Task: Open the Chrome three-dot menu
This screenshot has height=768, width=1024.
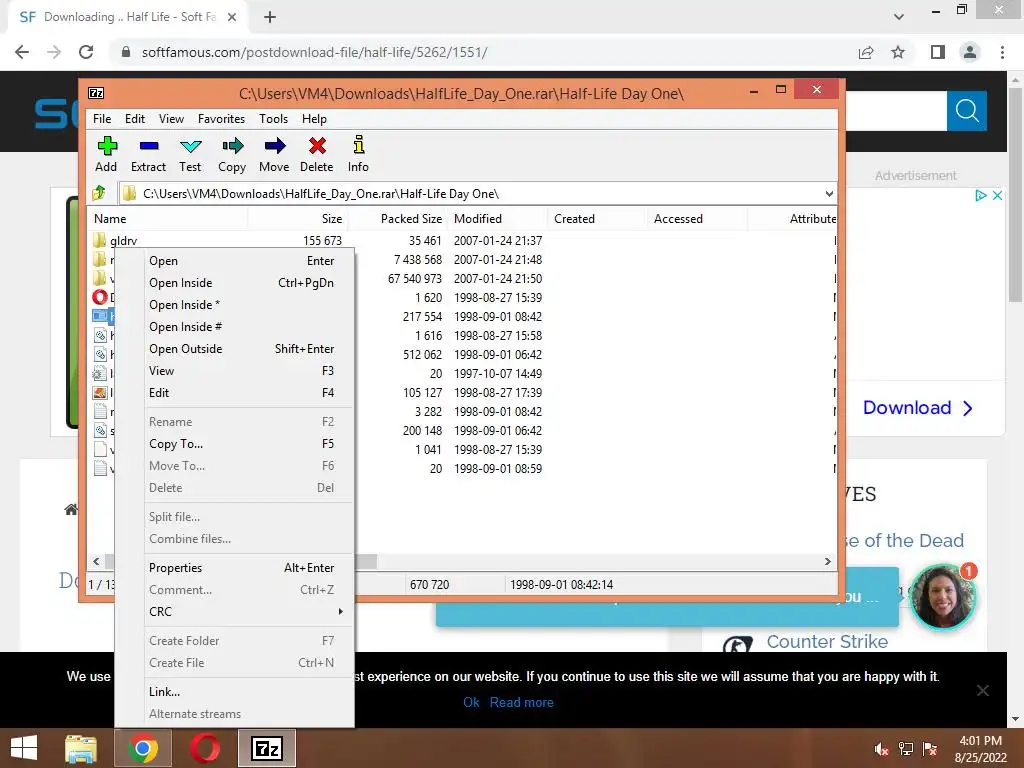Action: point(1002,52)
